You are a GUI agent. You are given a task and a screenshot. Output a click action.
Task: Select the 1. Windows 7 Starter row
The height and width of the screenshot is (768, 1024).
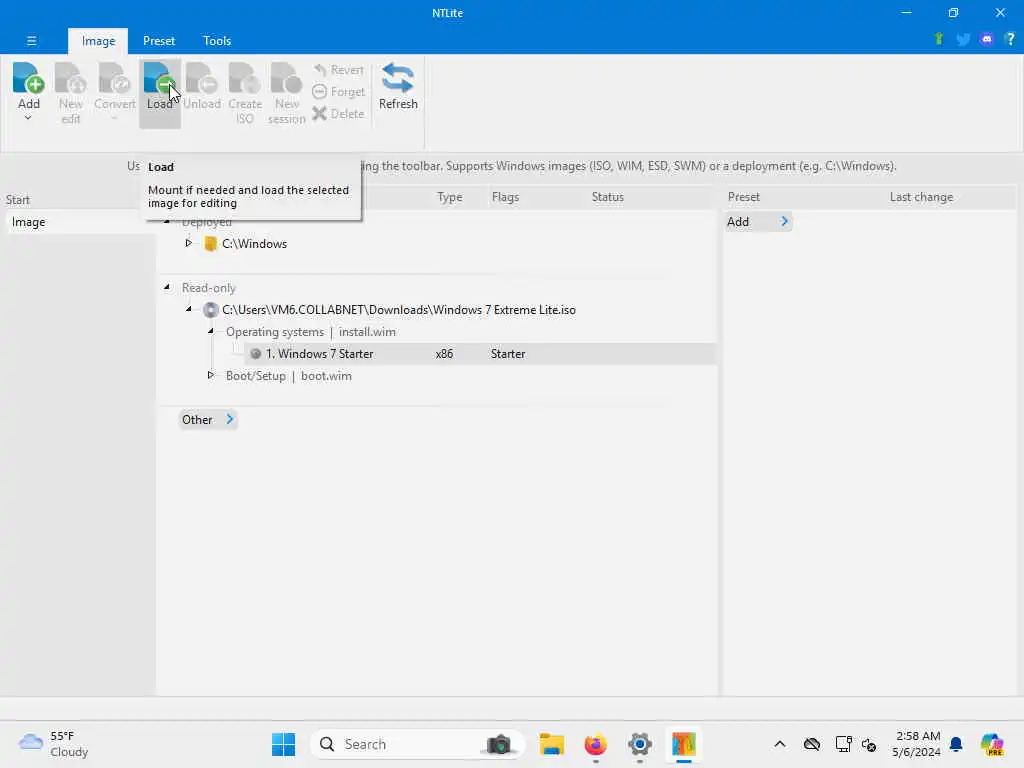coord(481,354)
